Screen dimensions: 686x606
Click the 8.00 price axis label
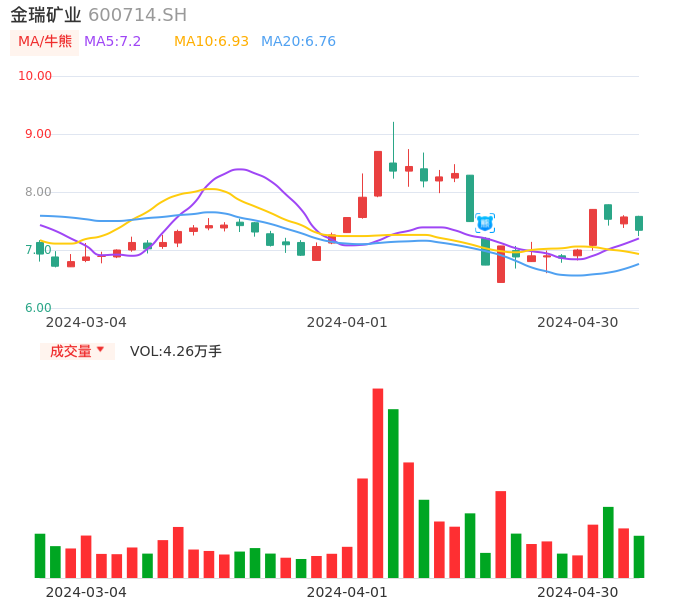click(38, 192)
